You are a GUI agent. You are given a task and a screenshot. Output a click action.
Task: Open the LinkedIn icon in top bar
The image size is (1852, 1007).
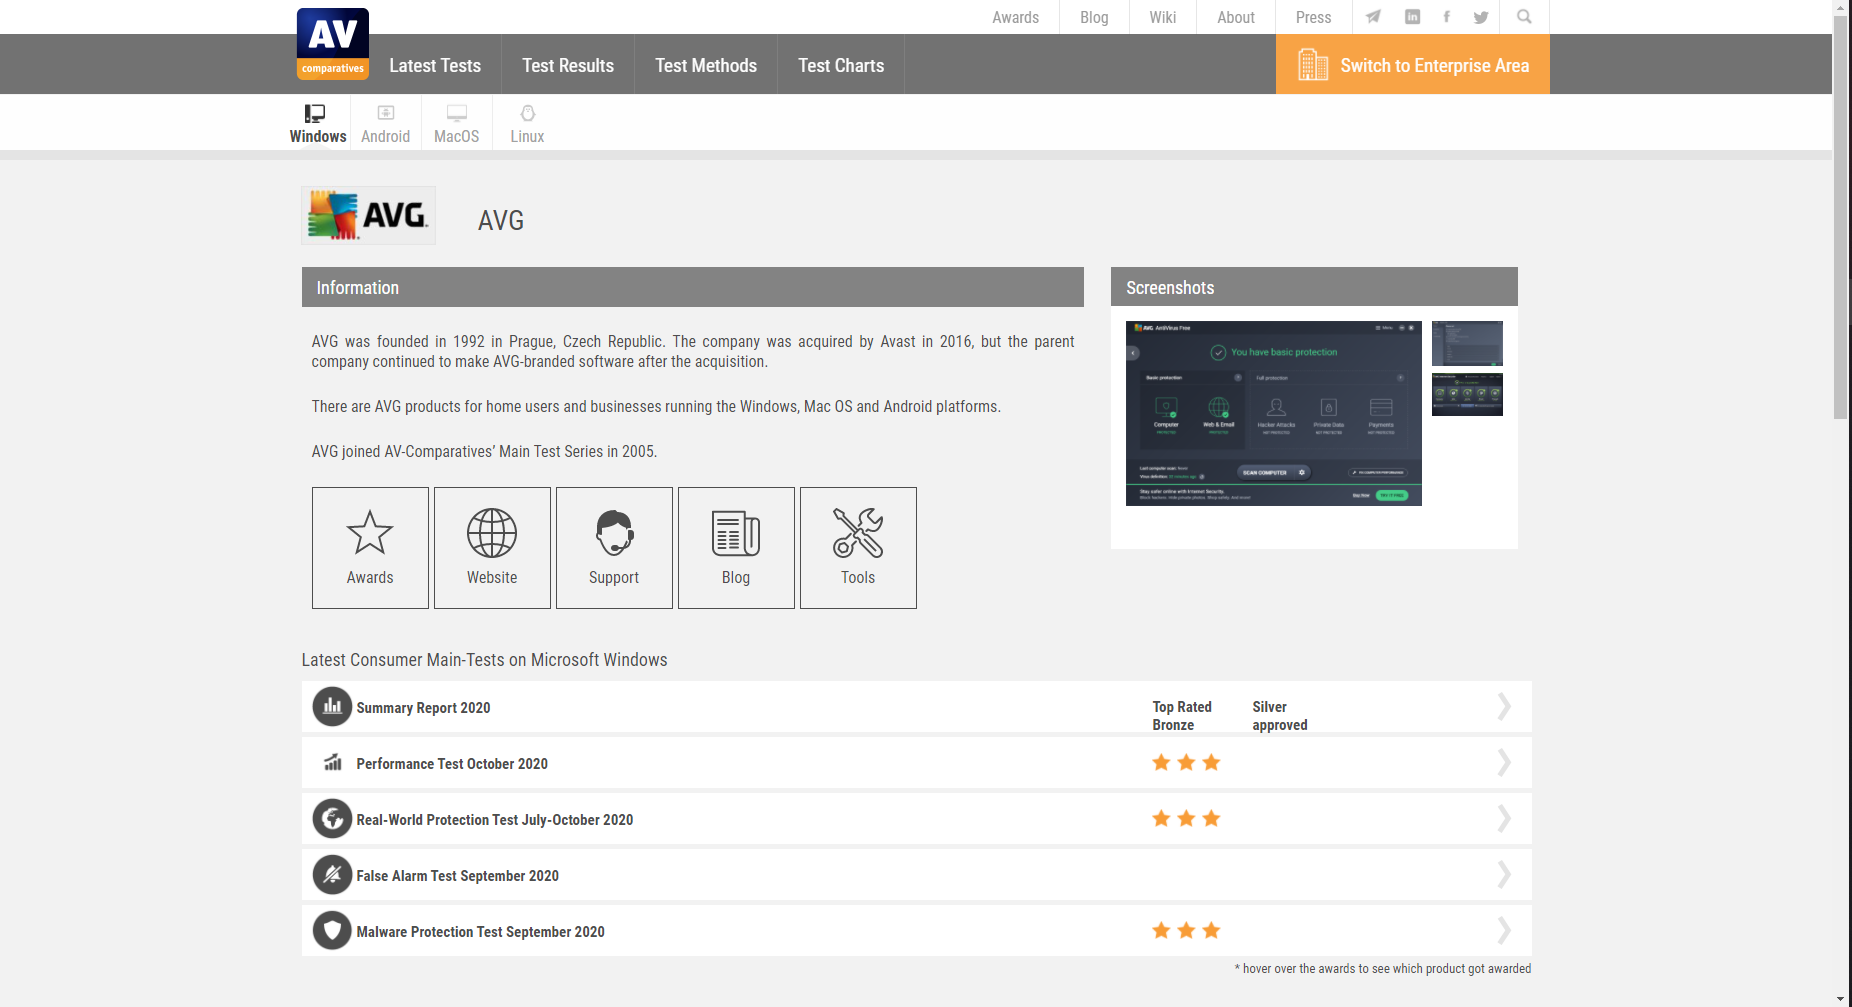1412,17
